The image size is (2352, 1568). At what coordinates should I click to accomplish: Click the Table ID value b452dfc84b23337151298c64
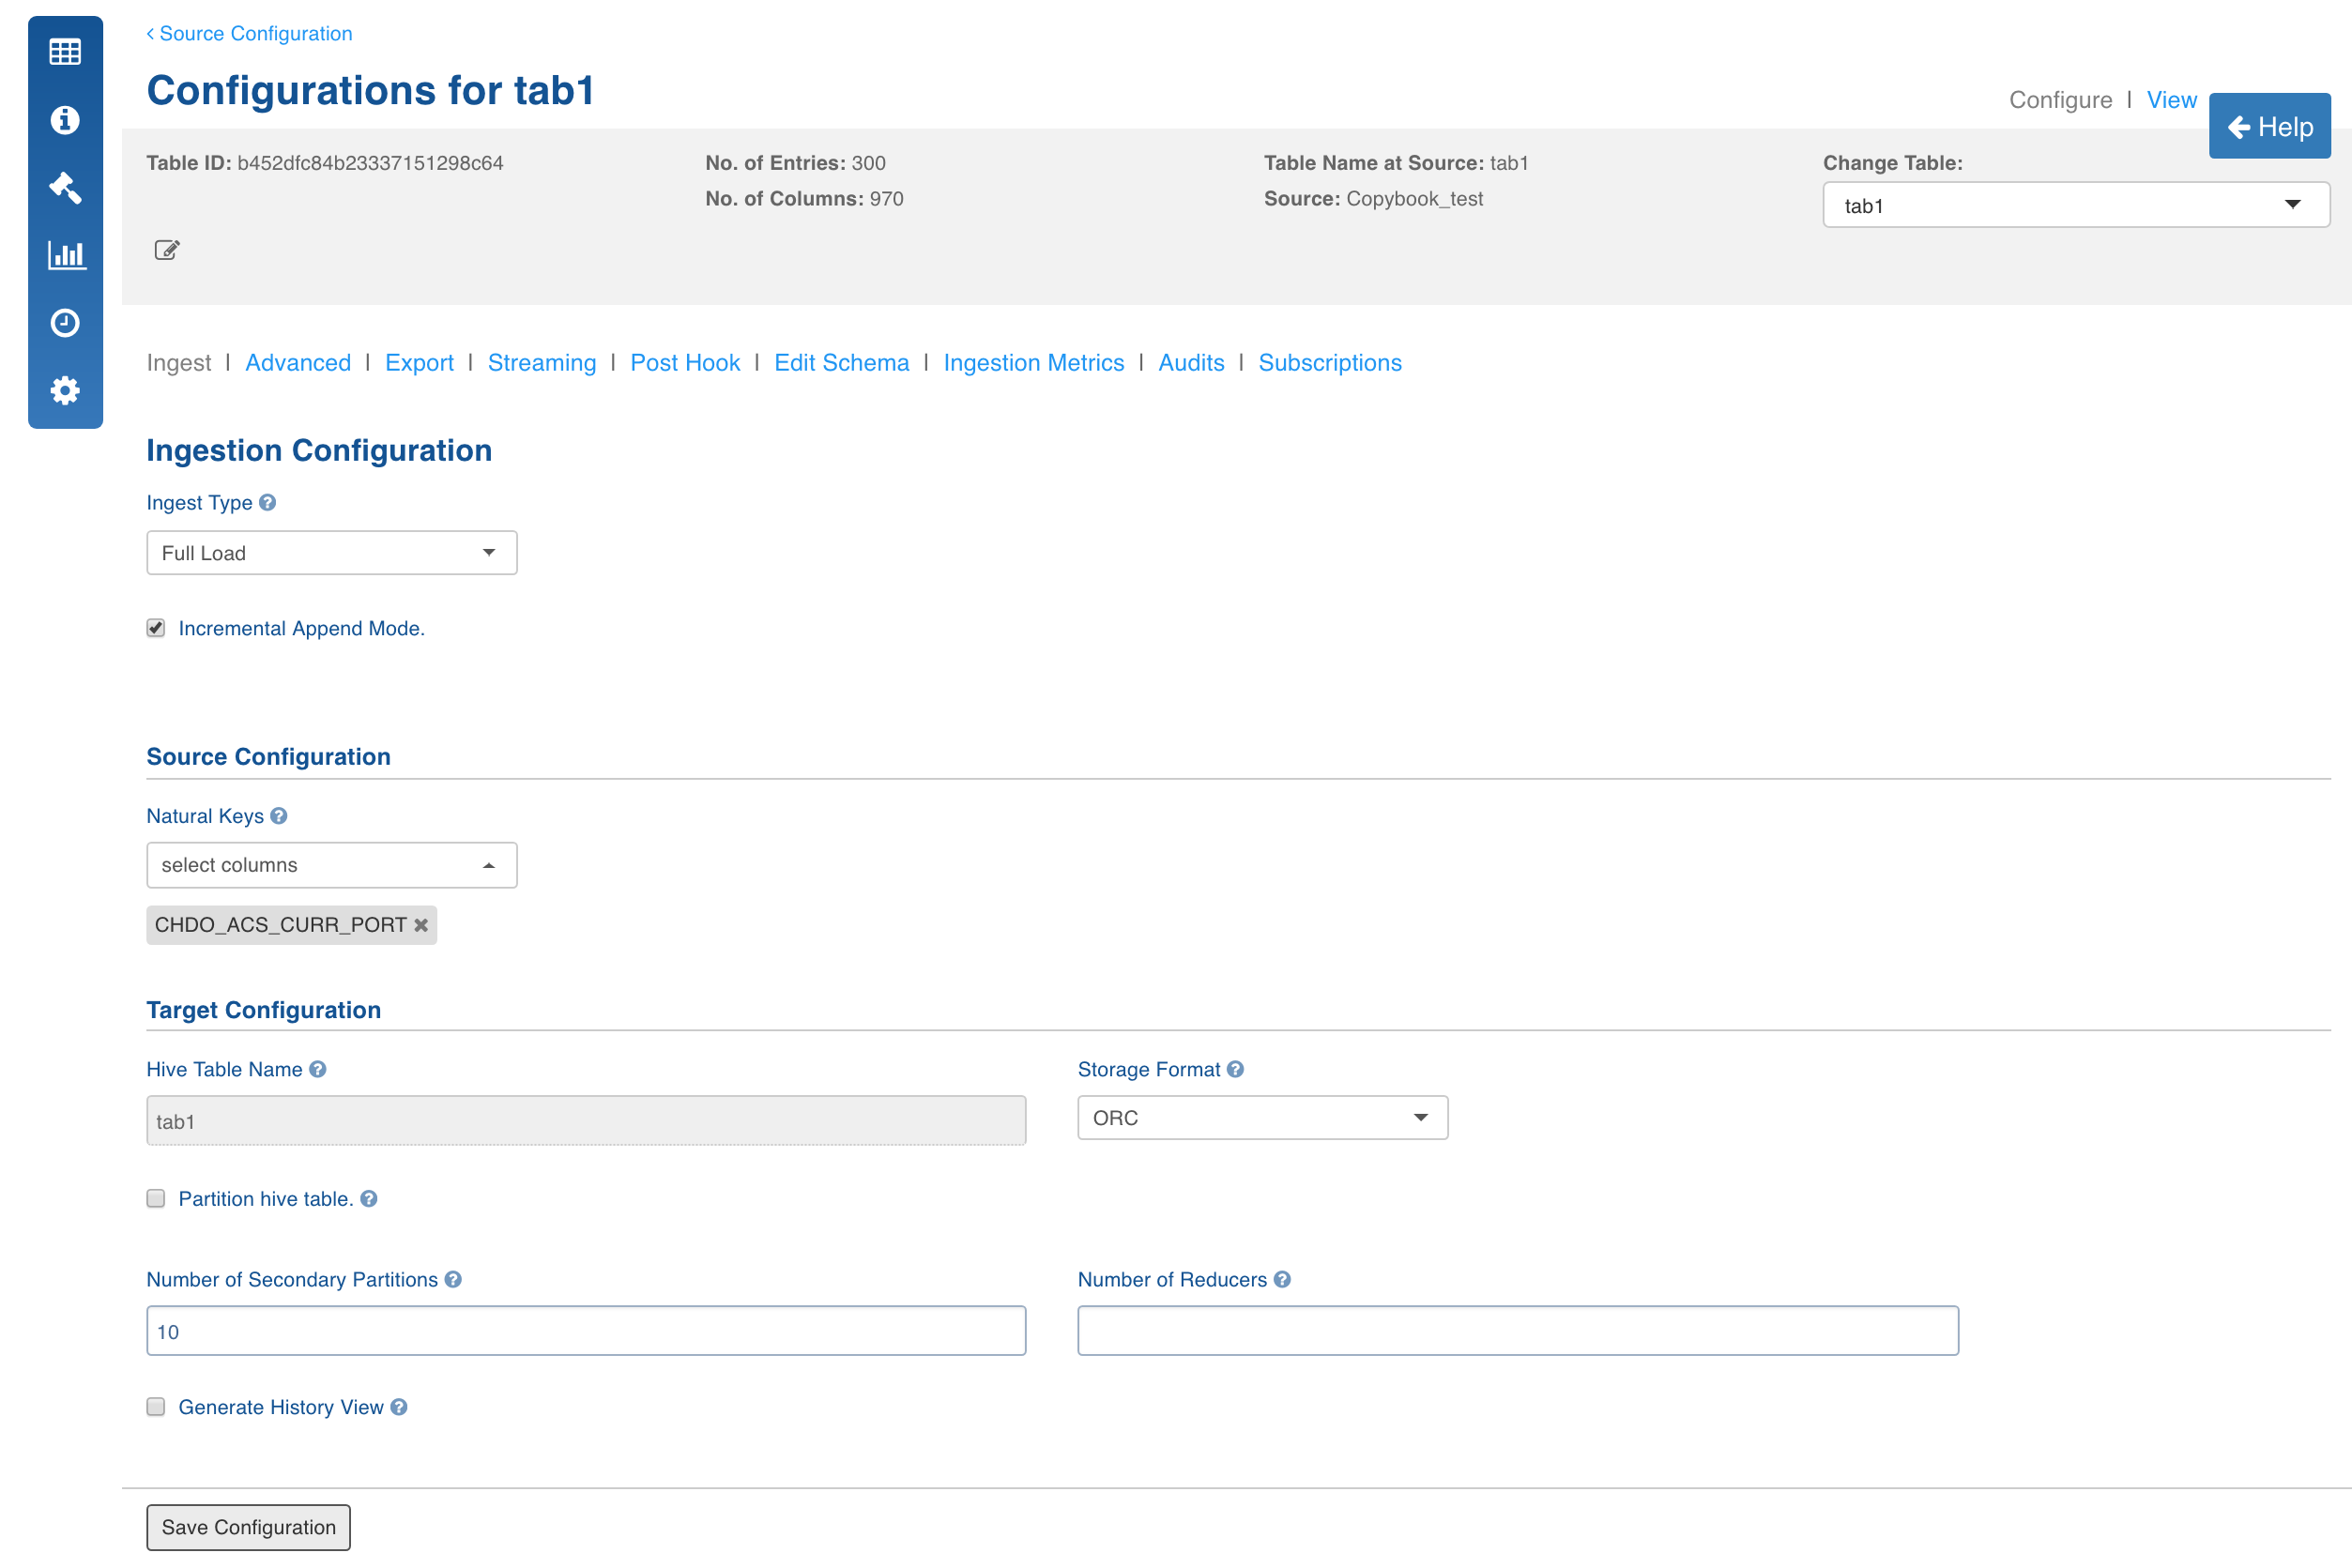pyautogui.click(x=371, y=163)
